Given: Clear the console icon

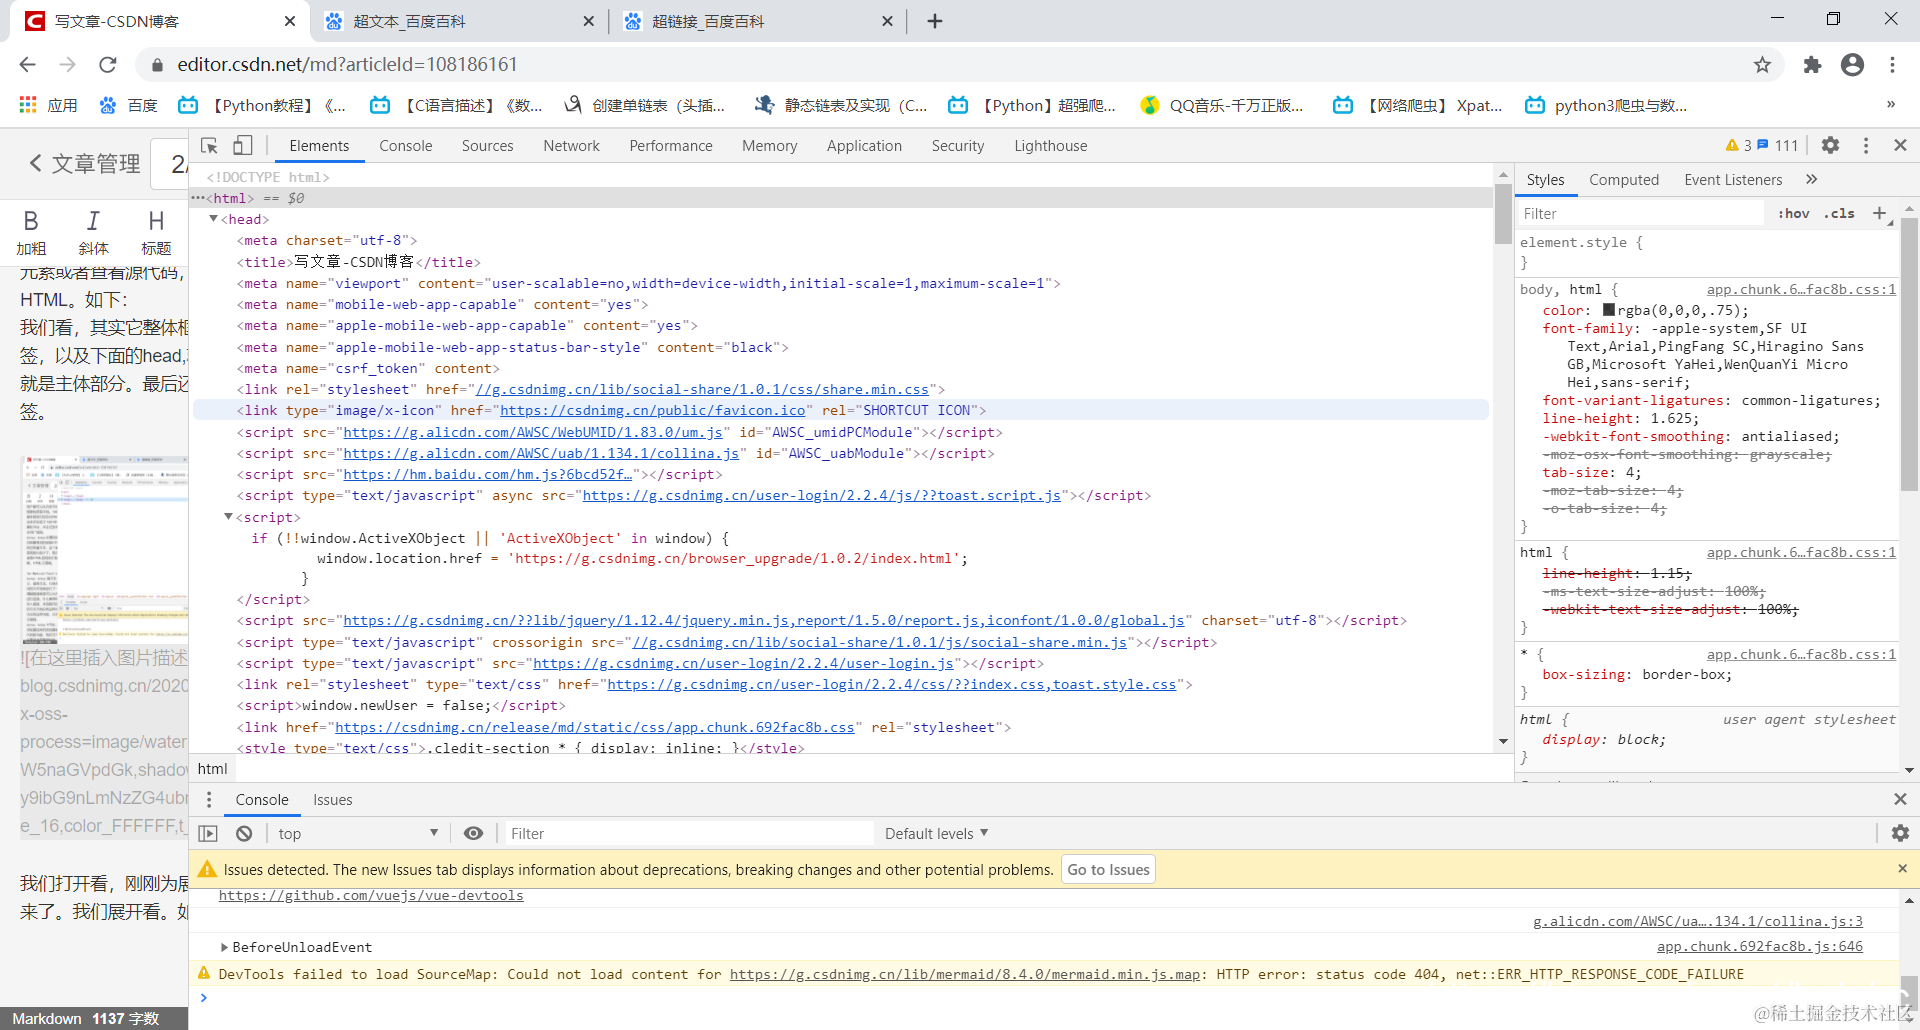Looking at the screenshot, I should pyautogui.click(x=244, y=833).
